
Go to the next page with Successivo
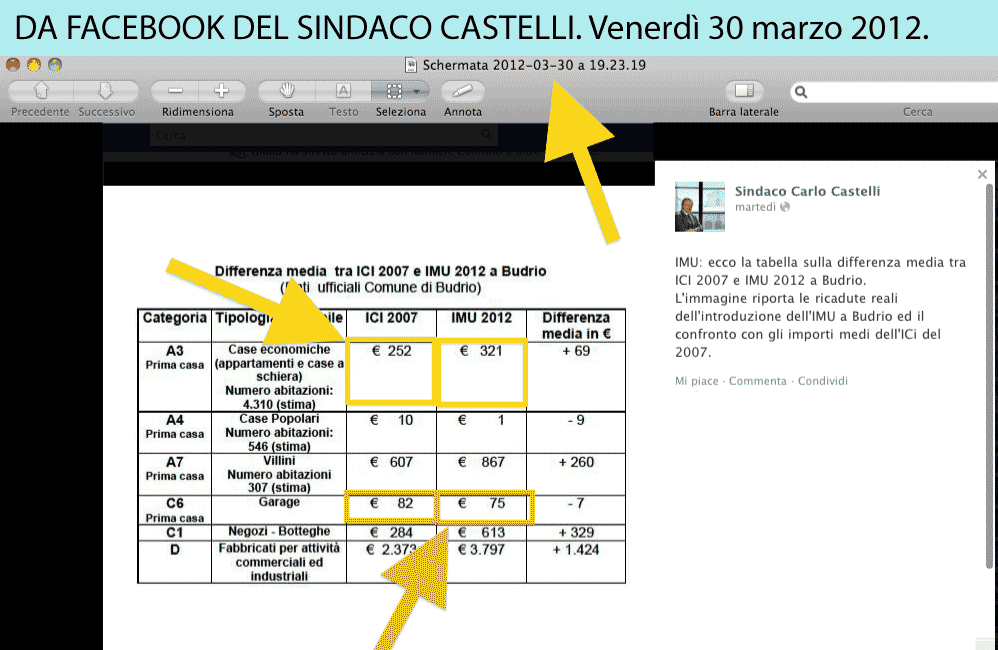click(x=106, y=91)
